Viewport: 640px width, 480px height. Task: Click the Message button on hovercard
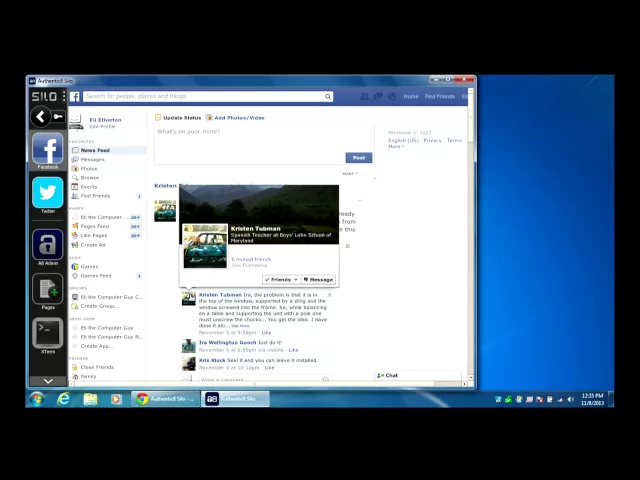[318, 280]
